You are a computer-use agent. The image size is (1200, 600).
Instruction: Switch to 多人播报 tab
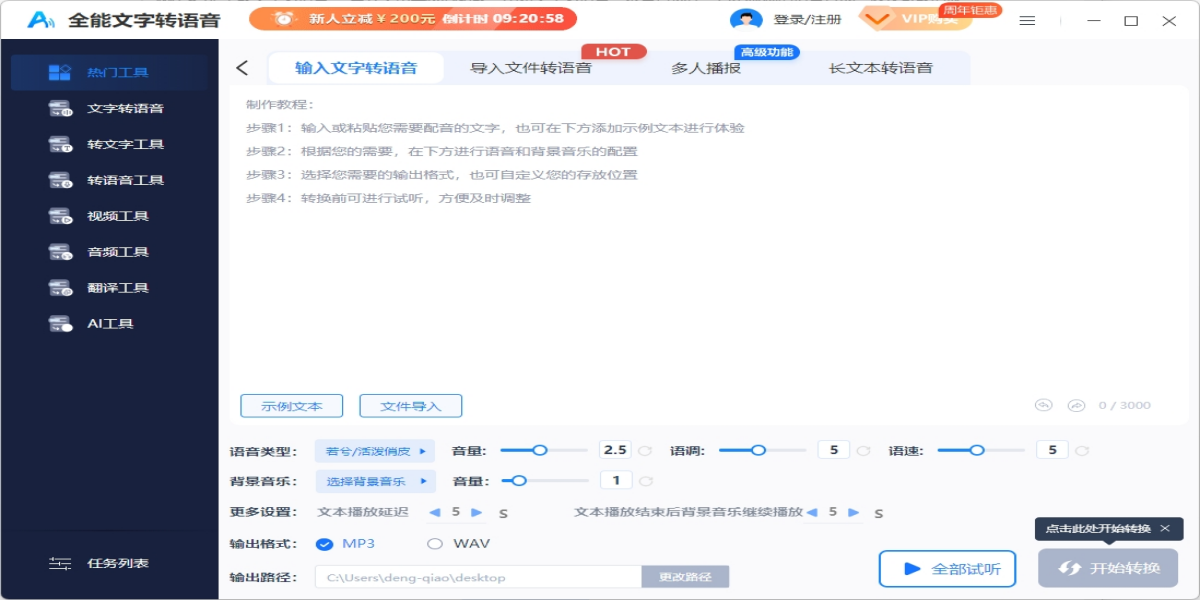coord(706,68)
